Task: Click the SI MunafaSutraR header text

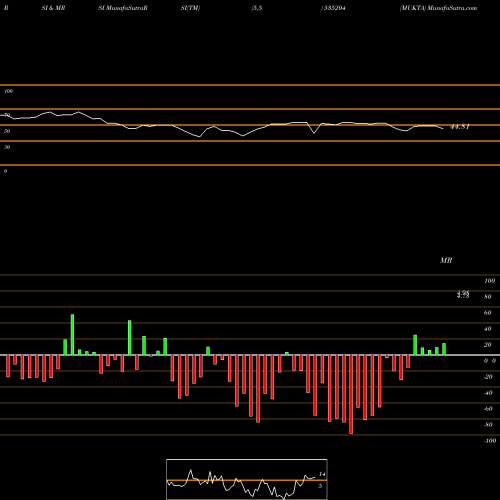Action: 123,8
